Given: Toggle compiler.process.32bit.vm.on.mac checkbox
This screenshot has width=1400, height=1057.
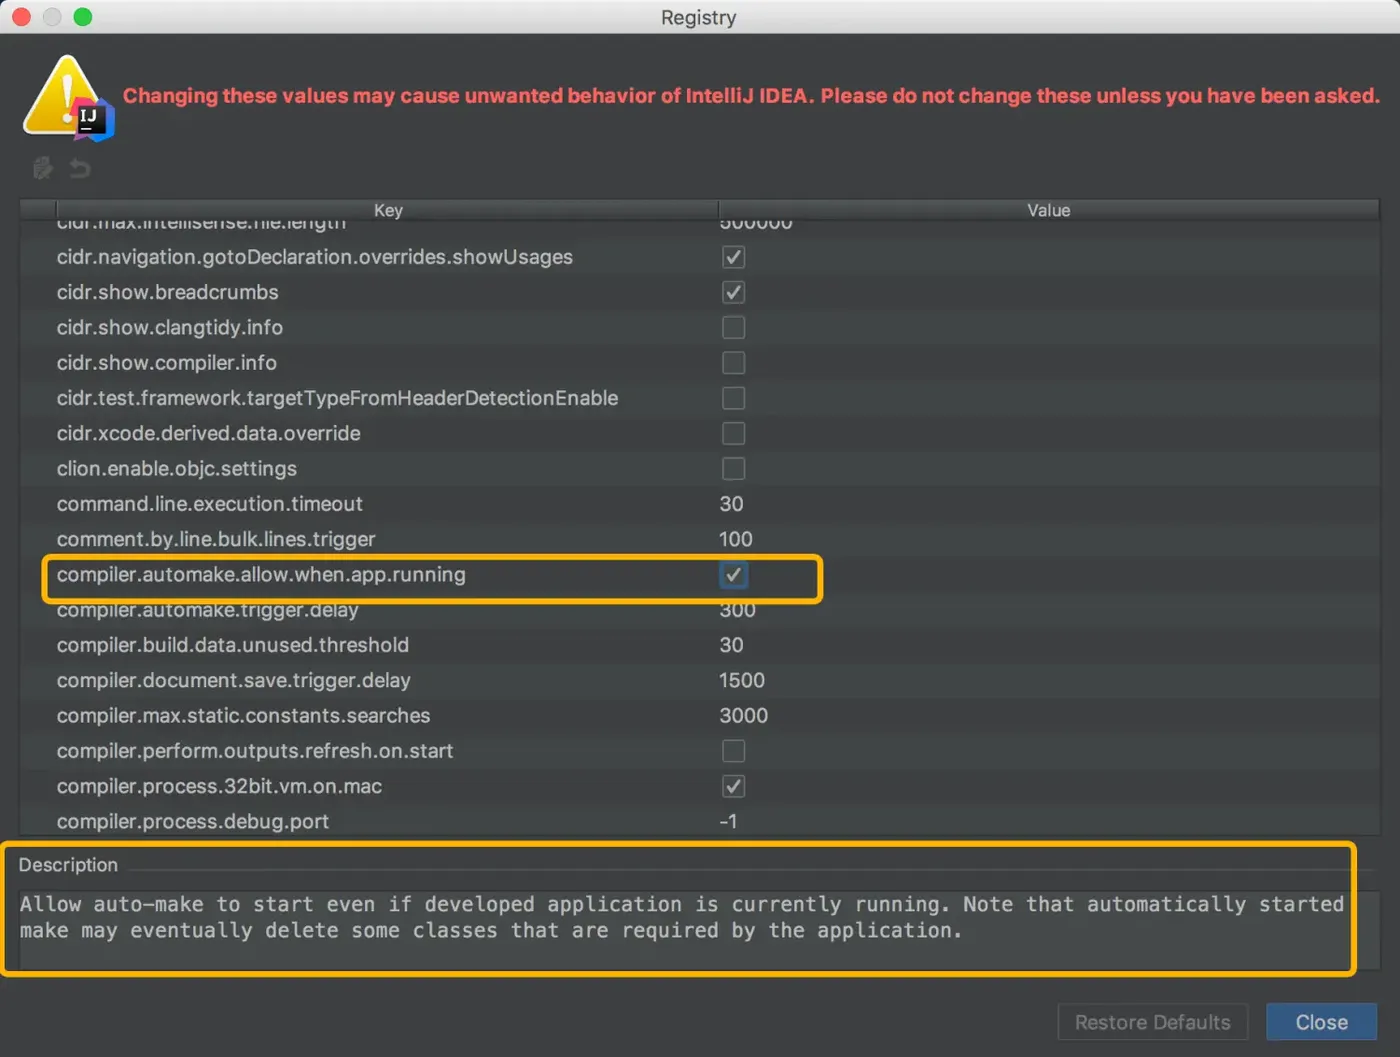Looking at the screenshot, I should [733, 786].
